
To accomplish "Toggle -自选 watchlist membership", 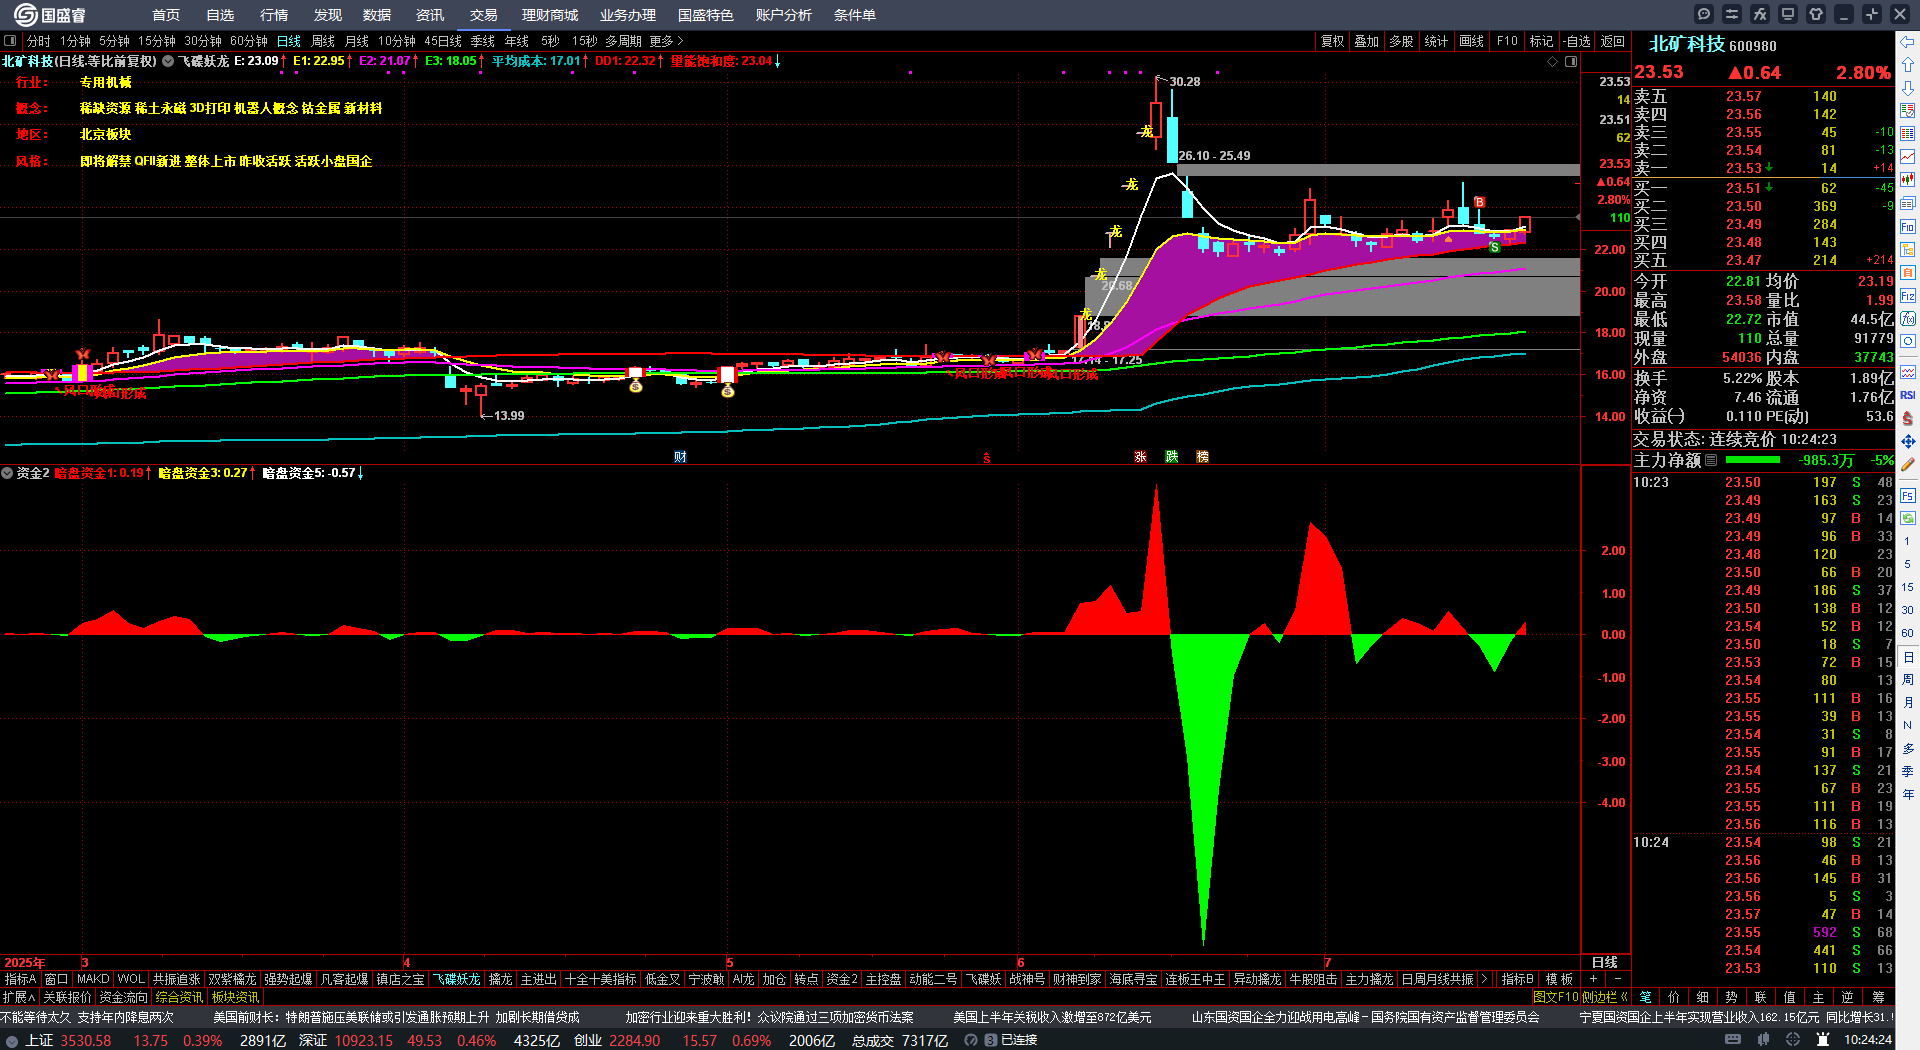I will [x=1577, y=41].
